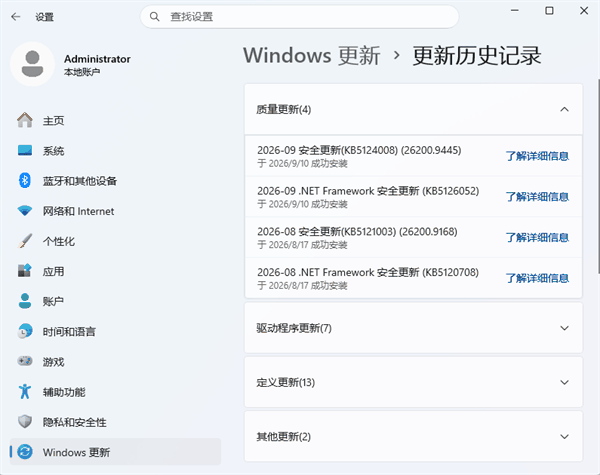Select 应用 in the sidebar
Screen dimensions: 600x475
pos(115,271)
